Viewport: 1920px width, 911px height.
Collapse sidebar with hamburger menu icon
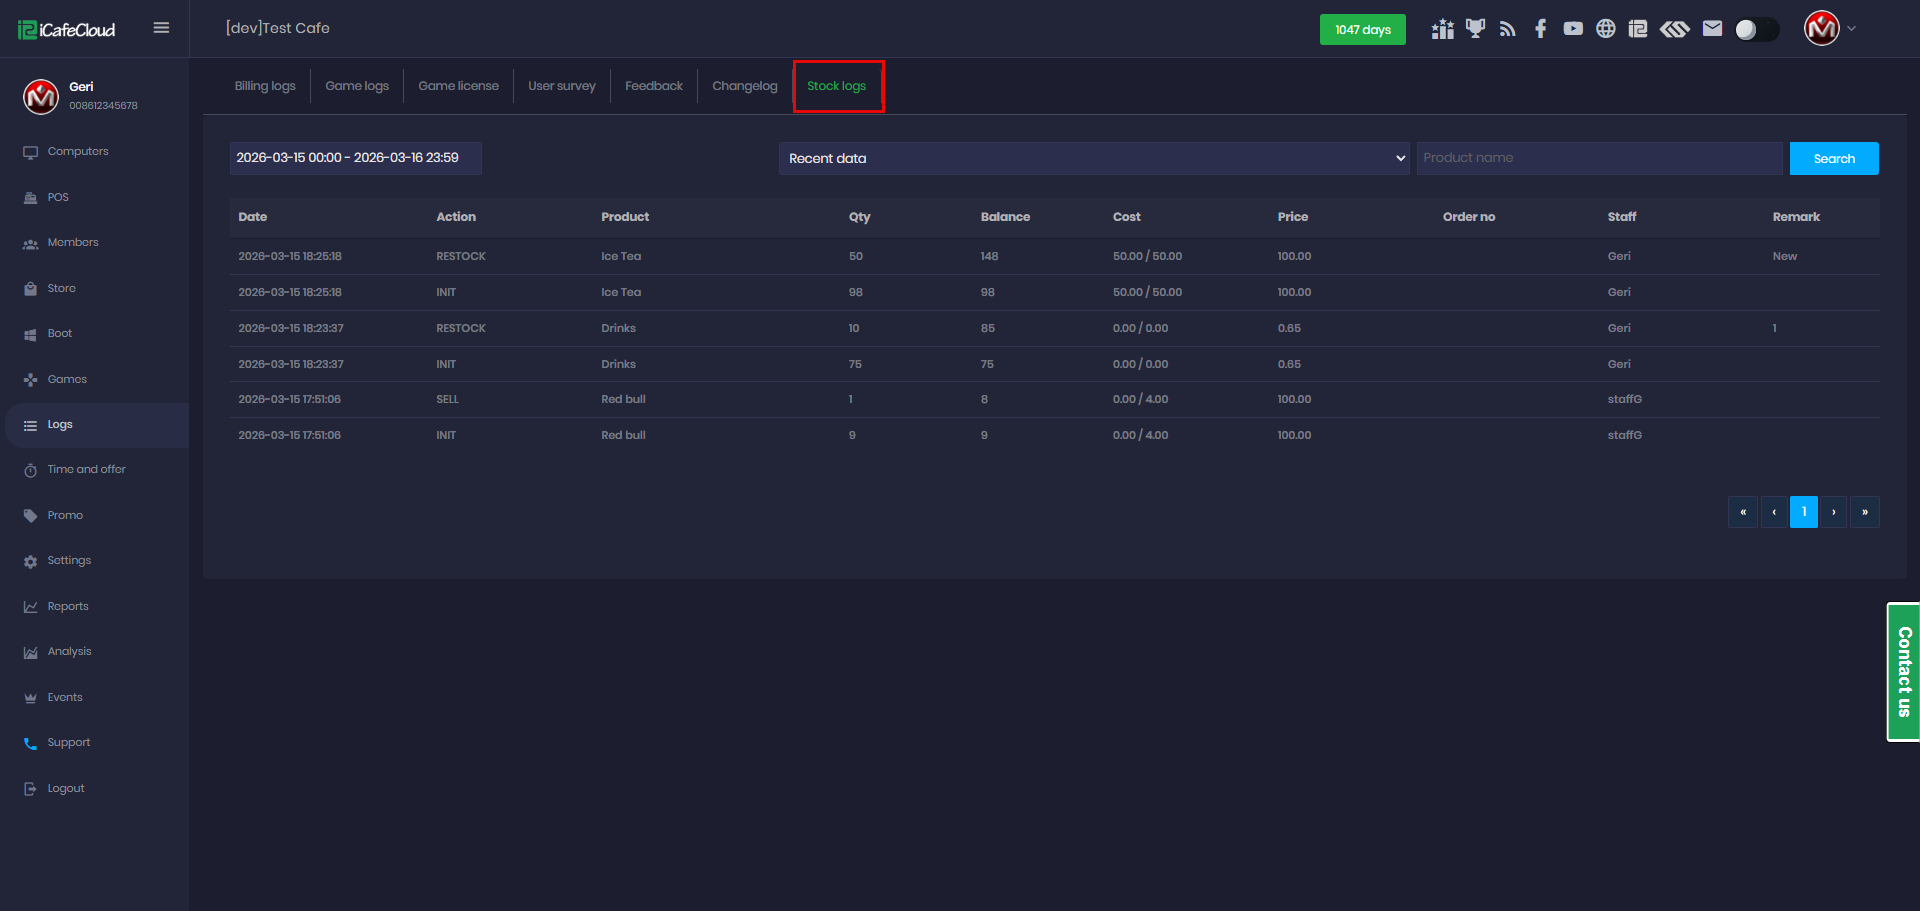tap(161, 28)
